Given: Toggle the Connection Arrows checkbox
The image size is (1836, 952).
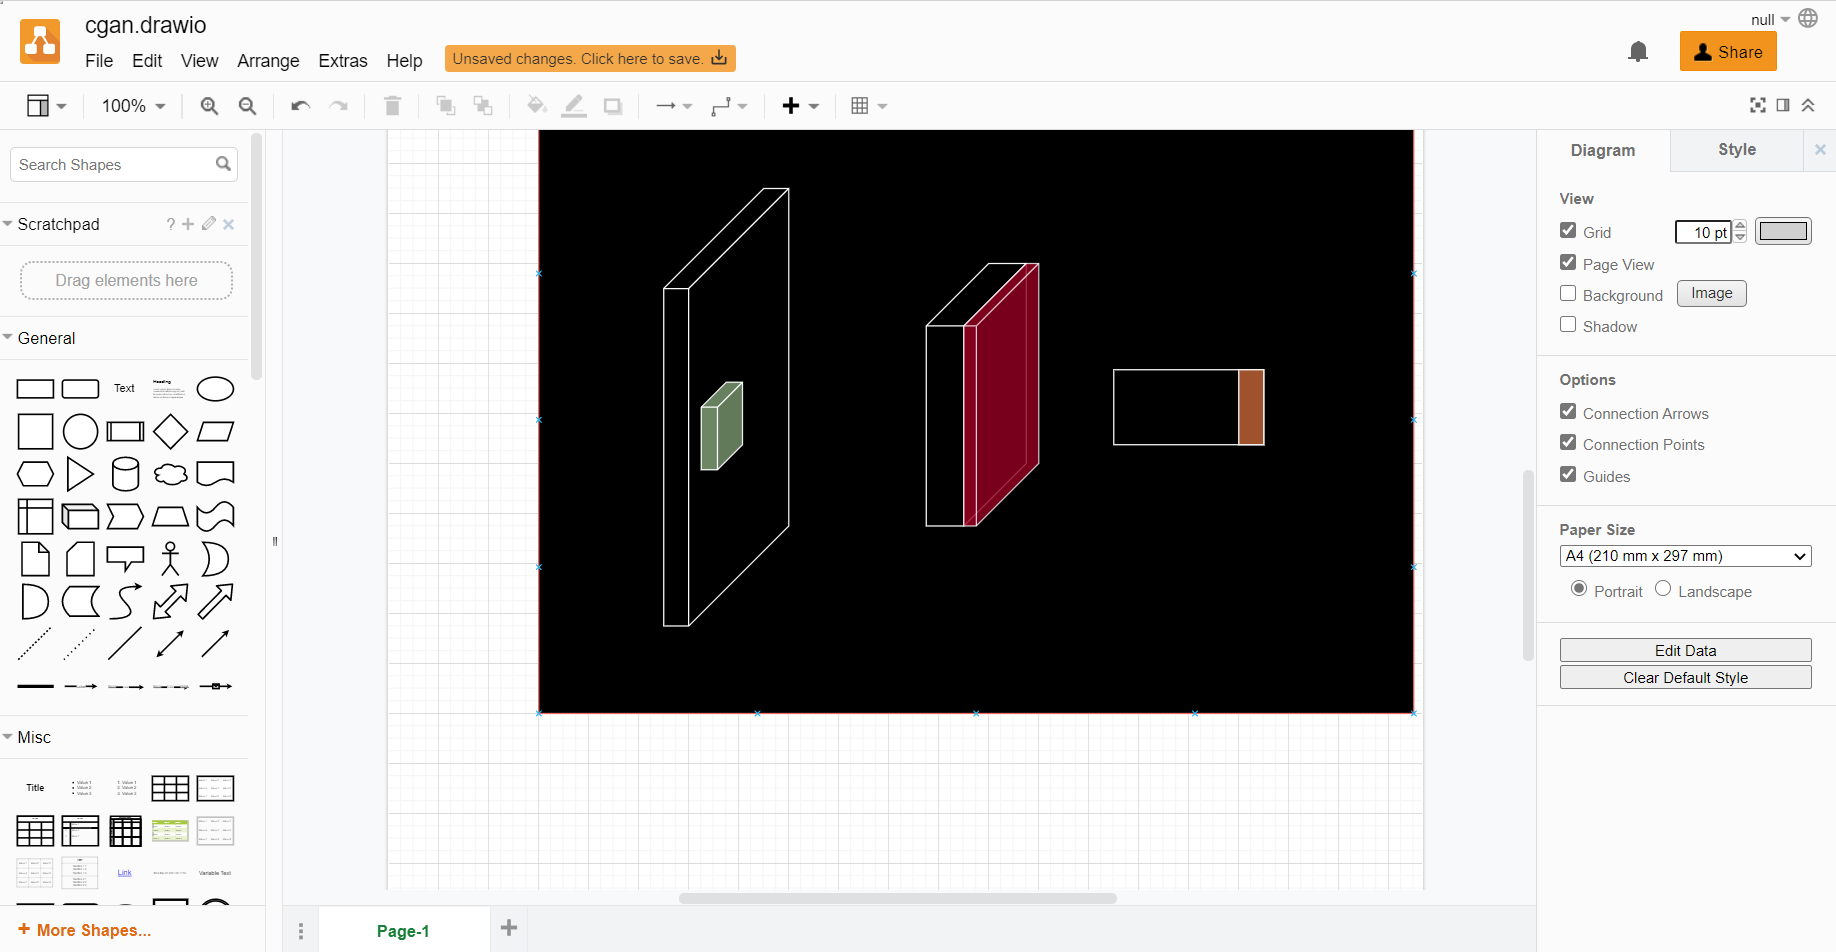Looking at the screenshot, I should (1568, 411).
